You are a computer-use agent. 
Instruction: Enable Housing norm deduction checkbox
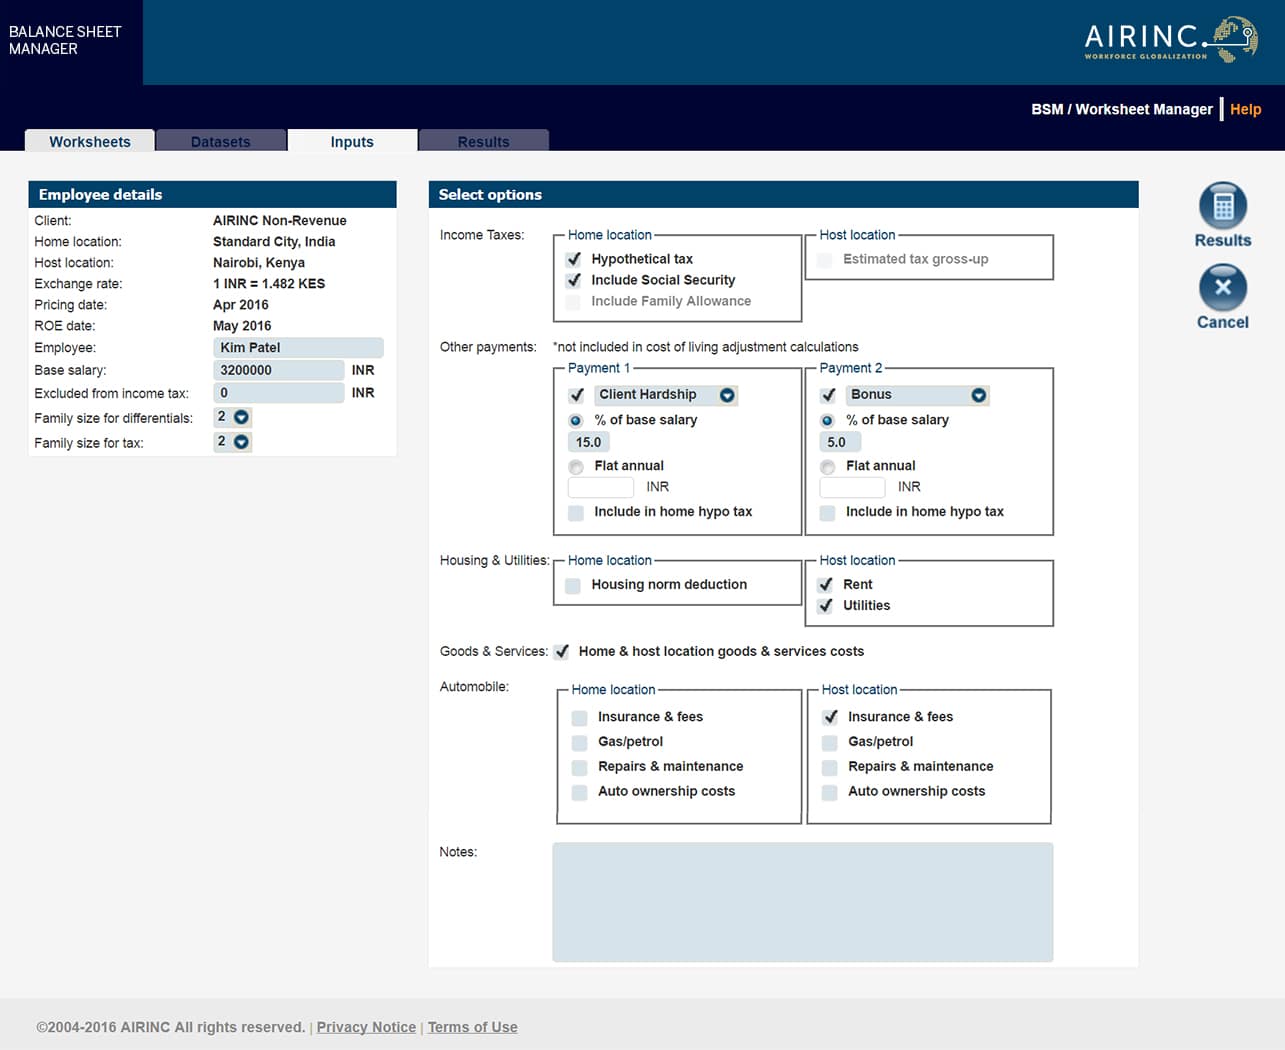pyautogui.click(x=574, y=586)
